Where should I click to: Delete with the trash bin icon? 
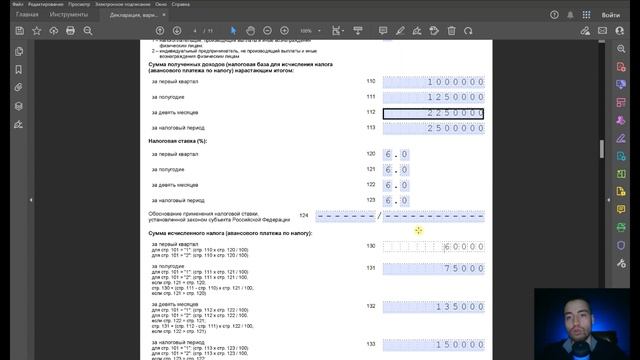(451, 31)
